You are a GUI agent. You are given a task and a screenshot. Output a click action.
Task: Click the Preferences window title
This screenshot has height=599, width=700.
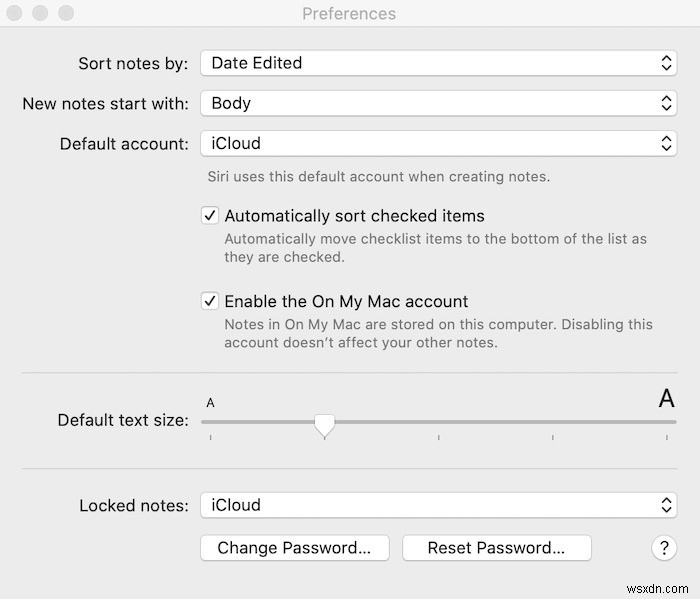349,13
